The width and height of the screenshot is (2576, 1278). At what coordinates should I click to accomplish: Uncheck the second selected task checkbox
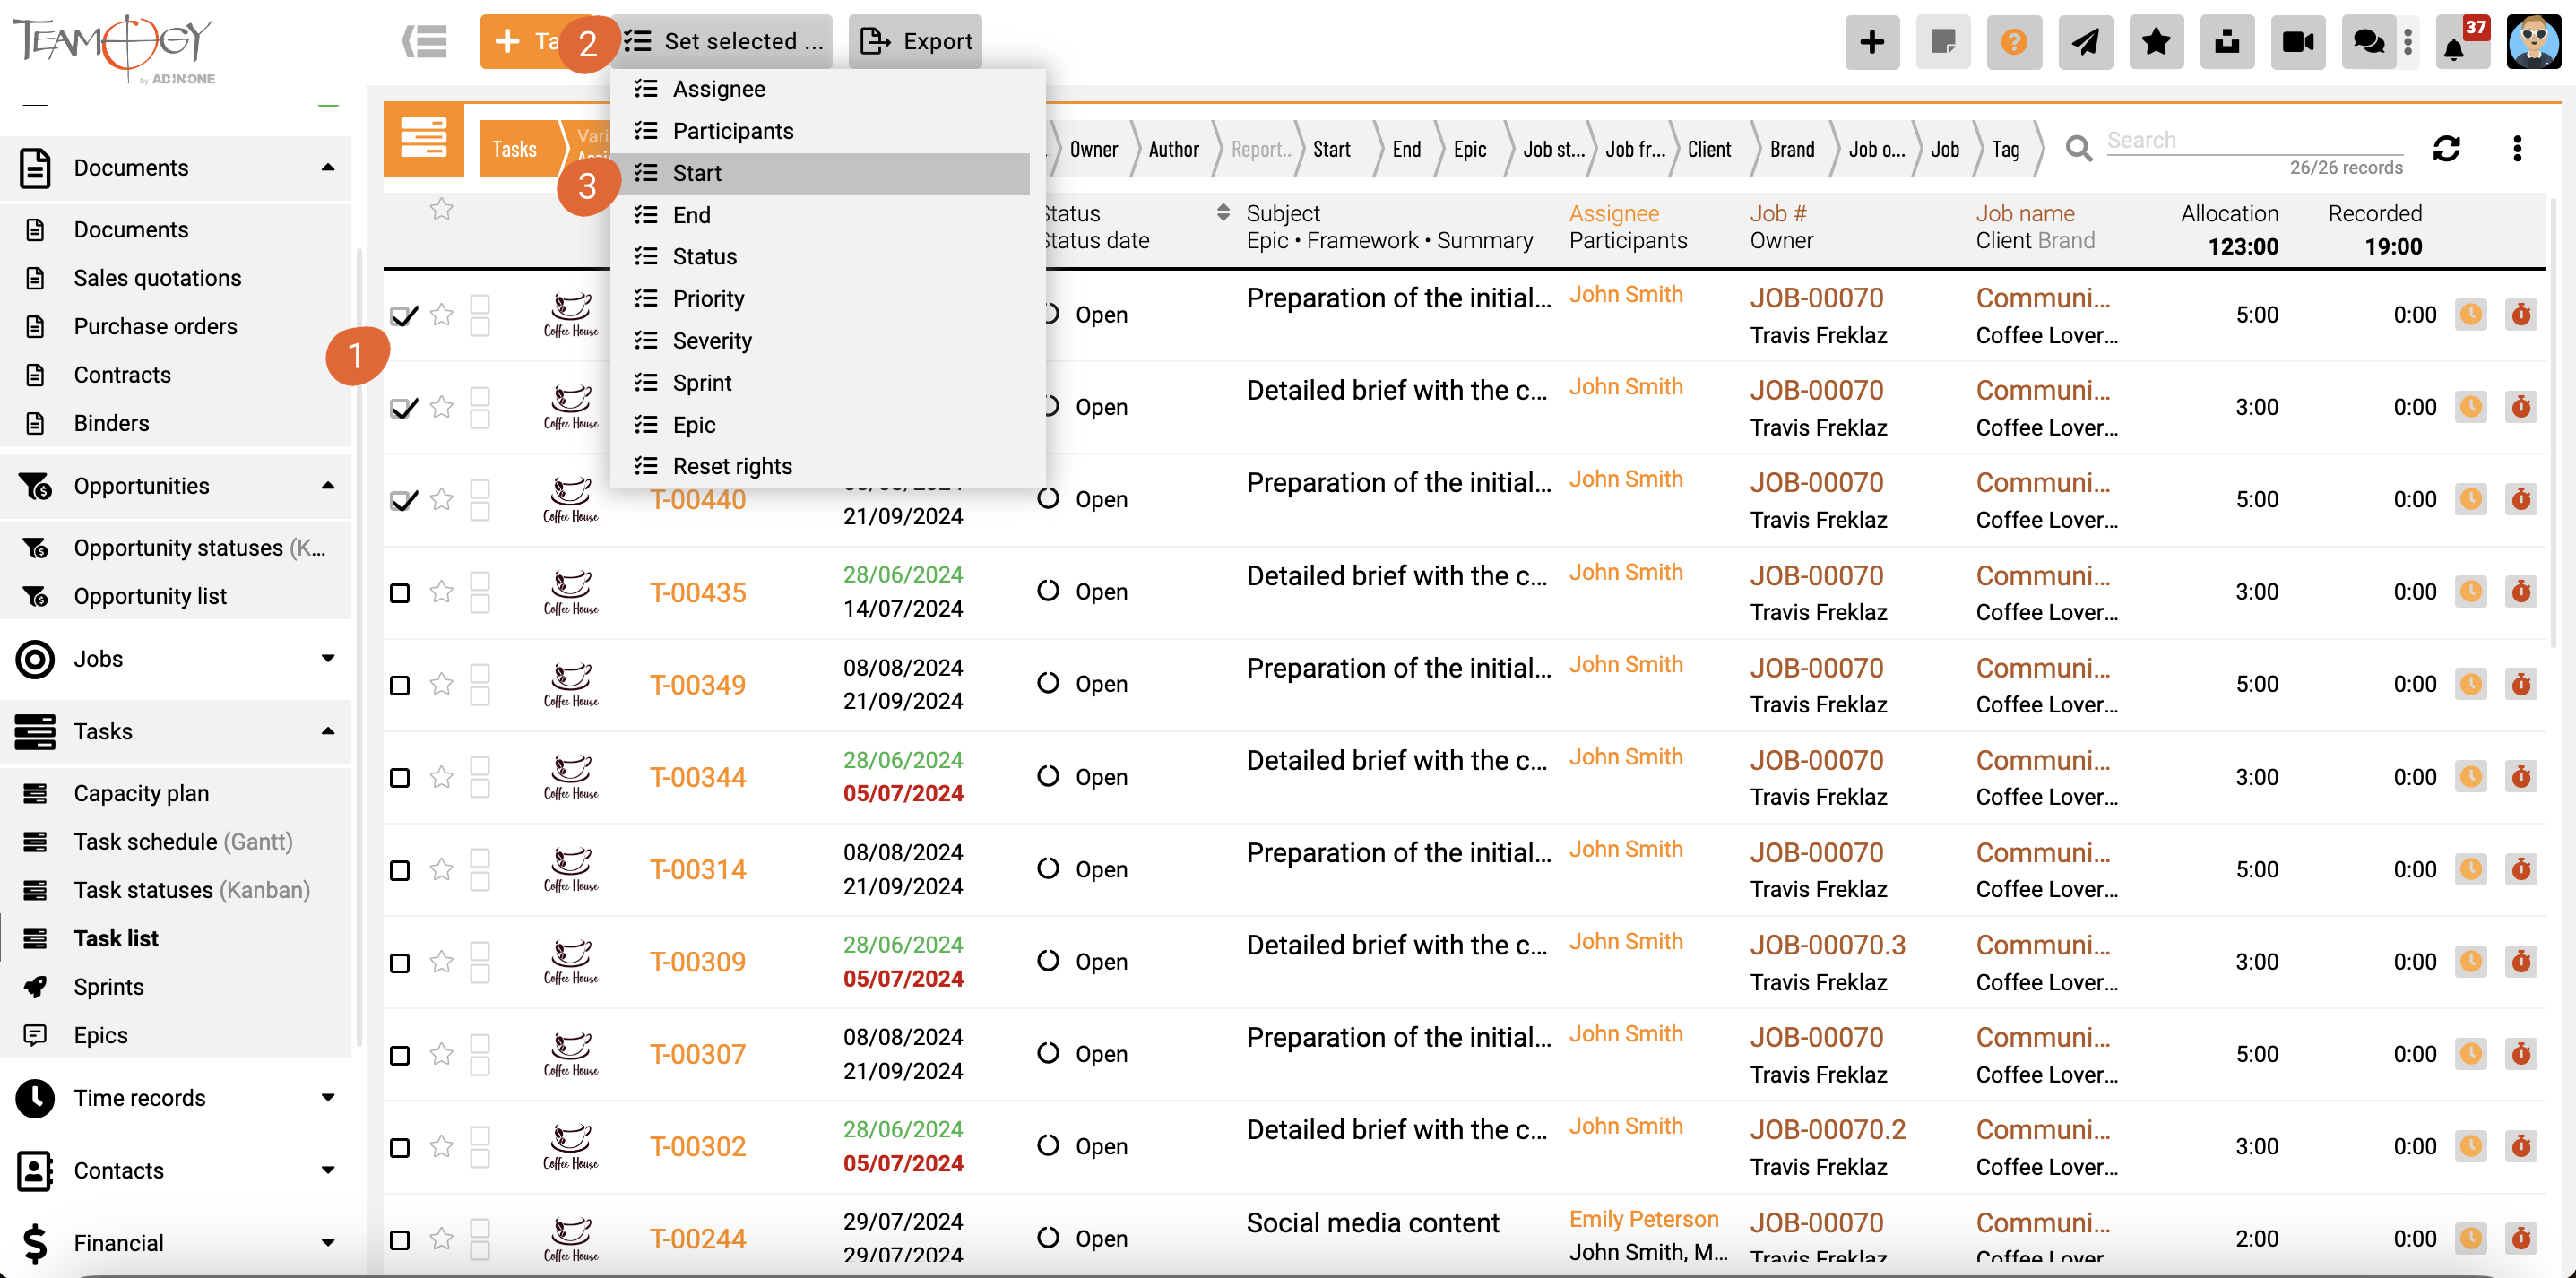point(402,407)
